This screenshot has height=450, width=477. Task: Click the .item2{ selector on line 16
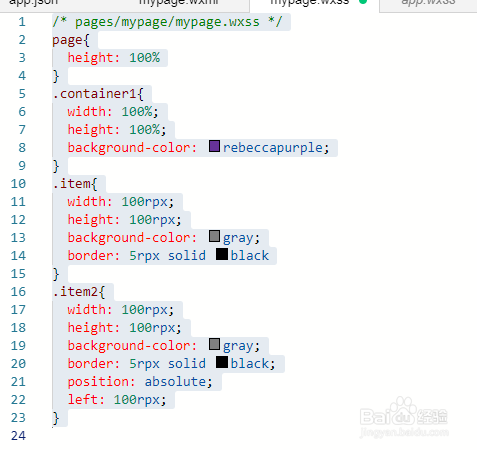(x=79, y=292)
